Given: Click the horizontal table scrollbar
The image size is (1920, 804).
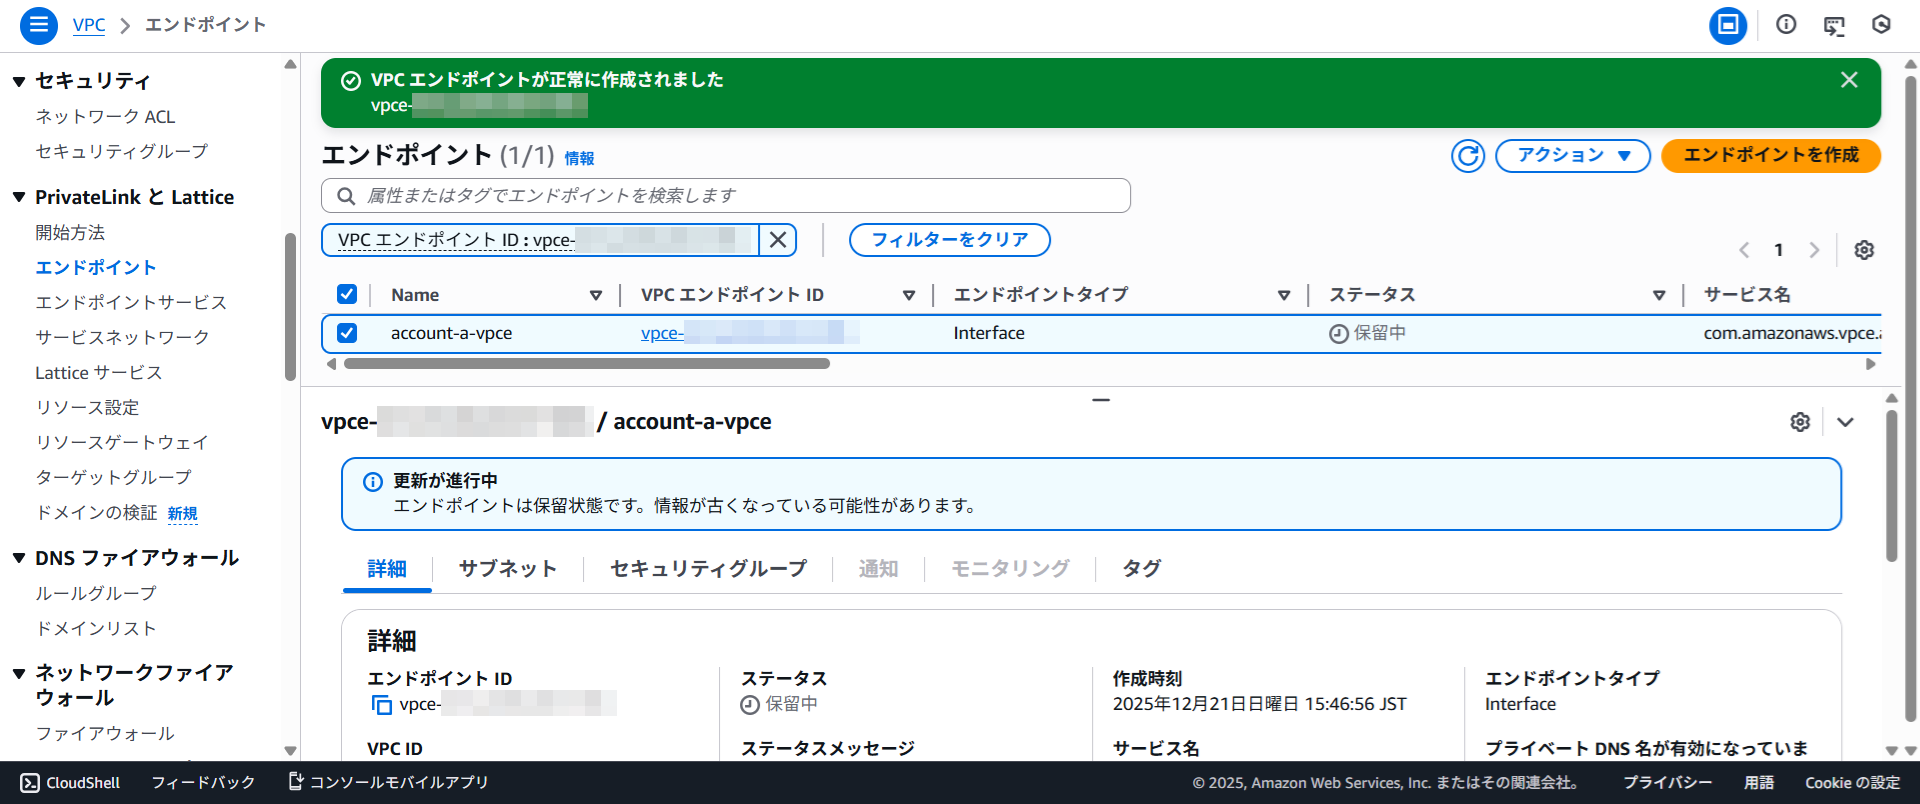Looking at the screenshot, I should coord(587,364).
